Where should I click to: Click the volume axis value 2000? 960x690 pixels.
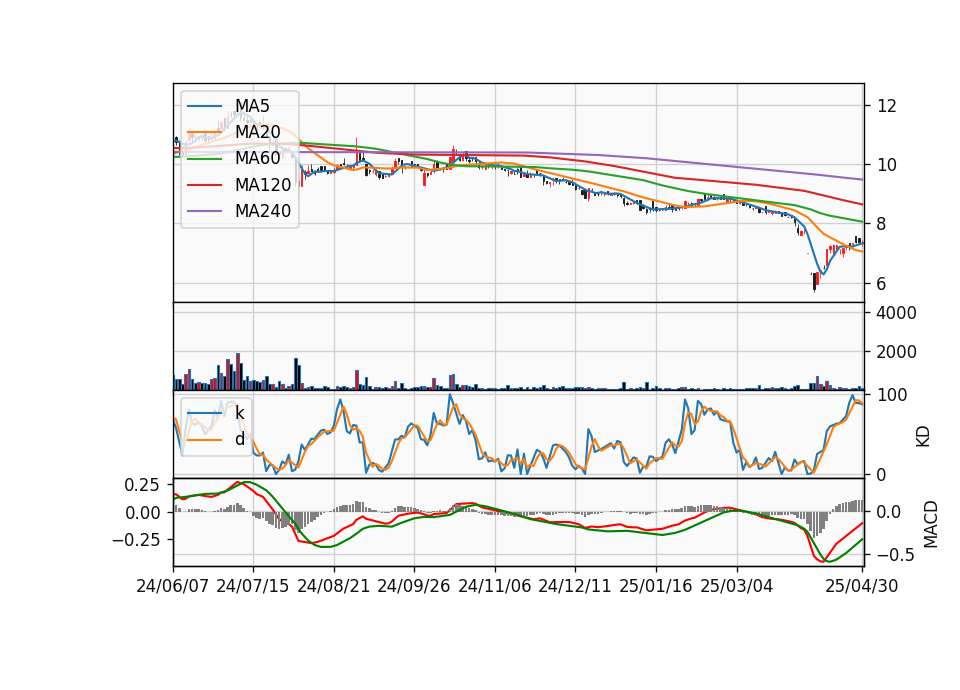(896, 352)
